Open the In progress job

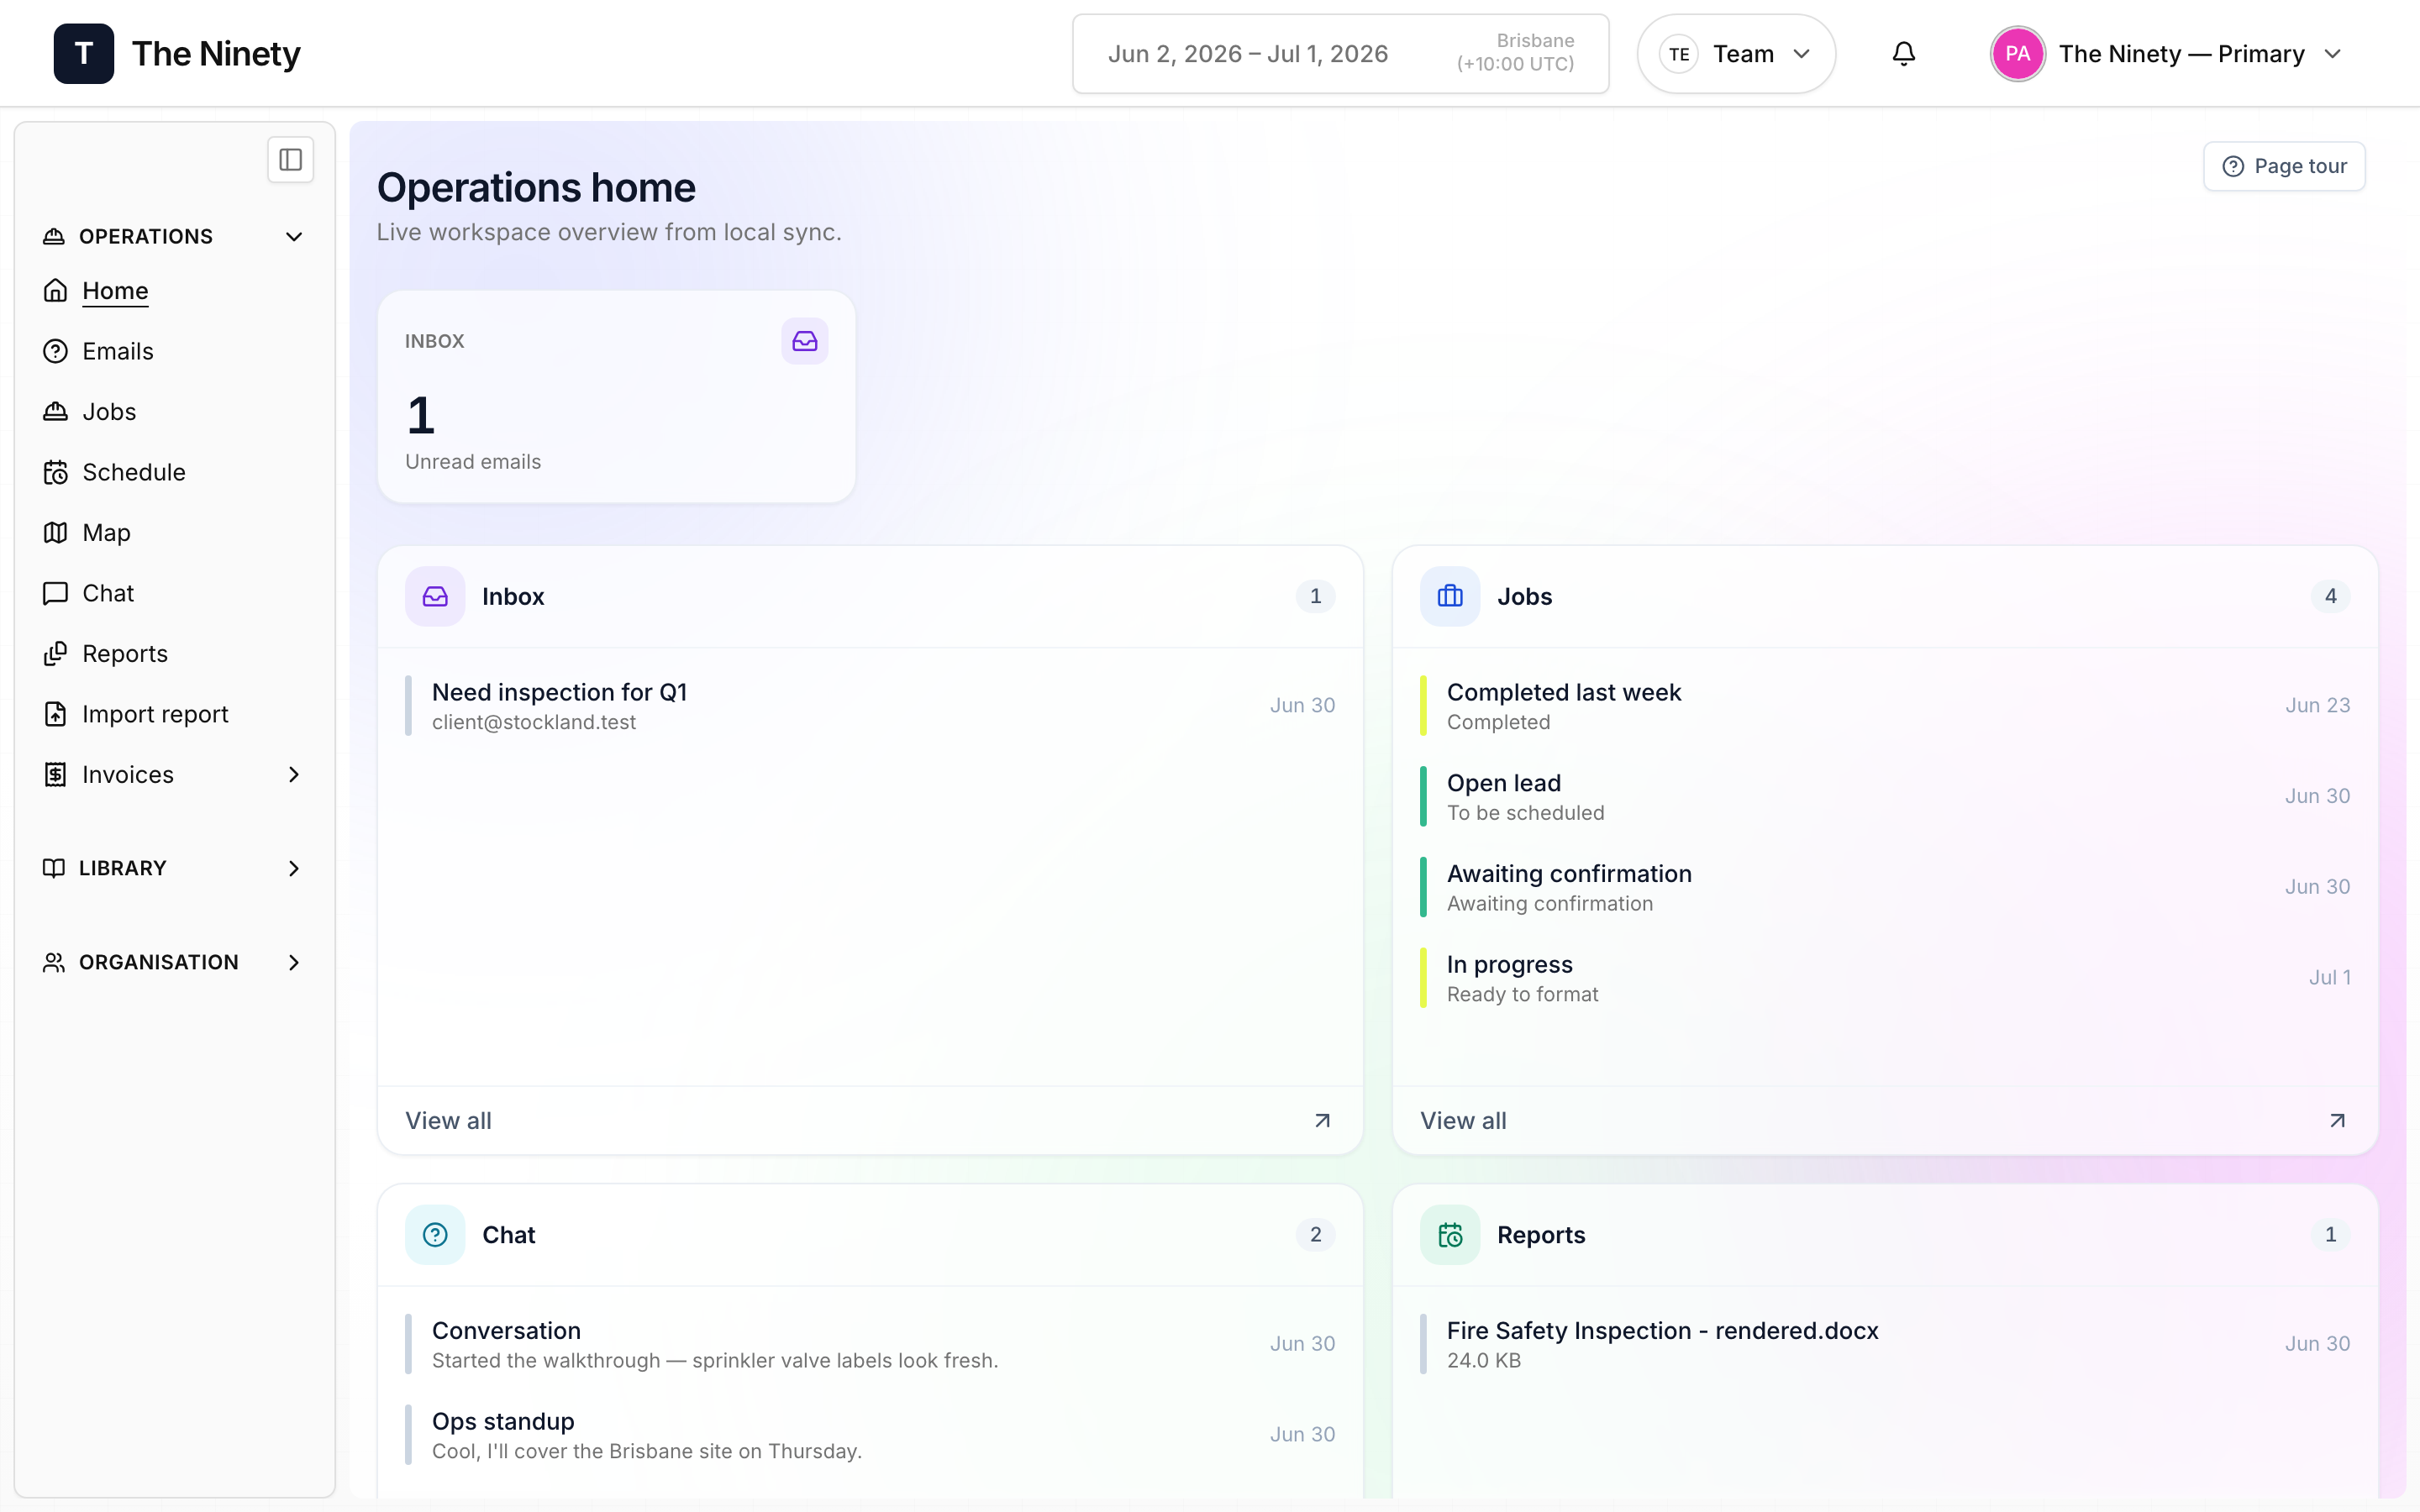[x=1884, y=978]
